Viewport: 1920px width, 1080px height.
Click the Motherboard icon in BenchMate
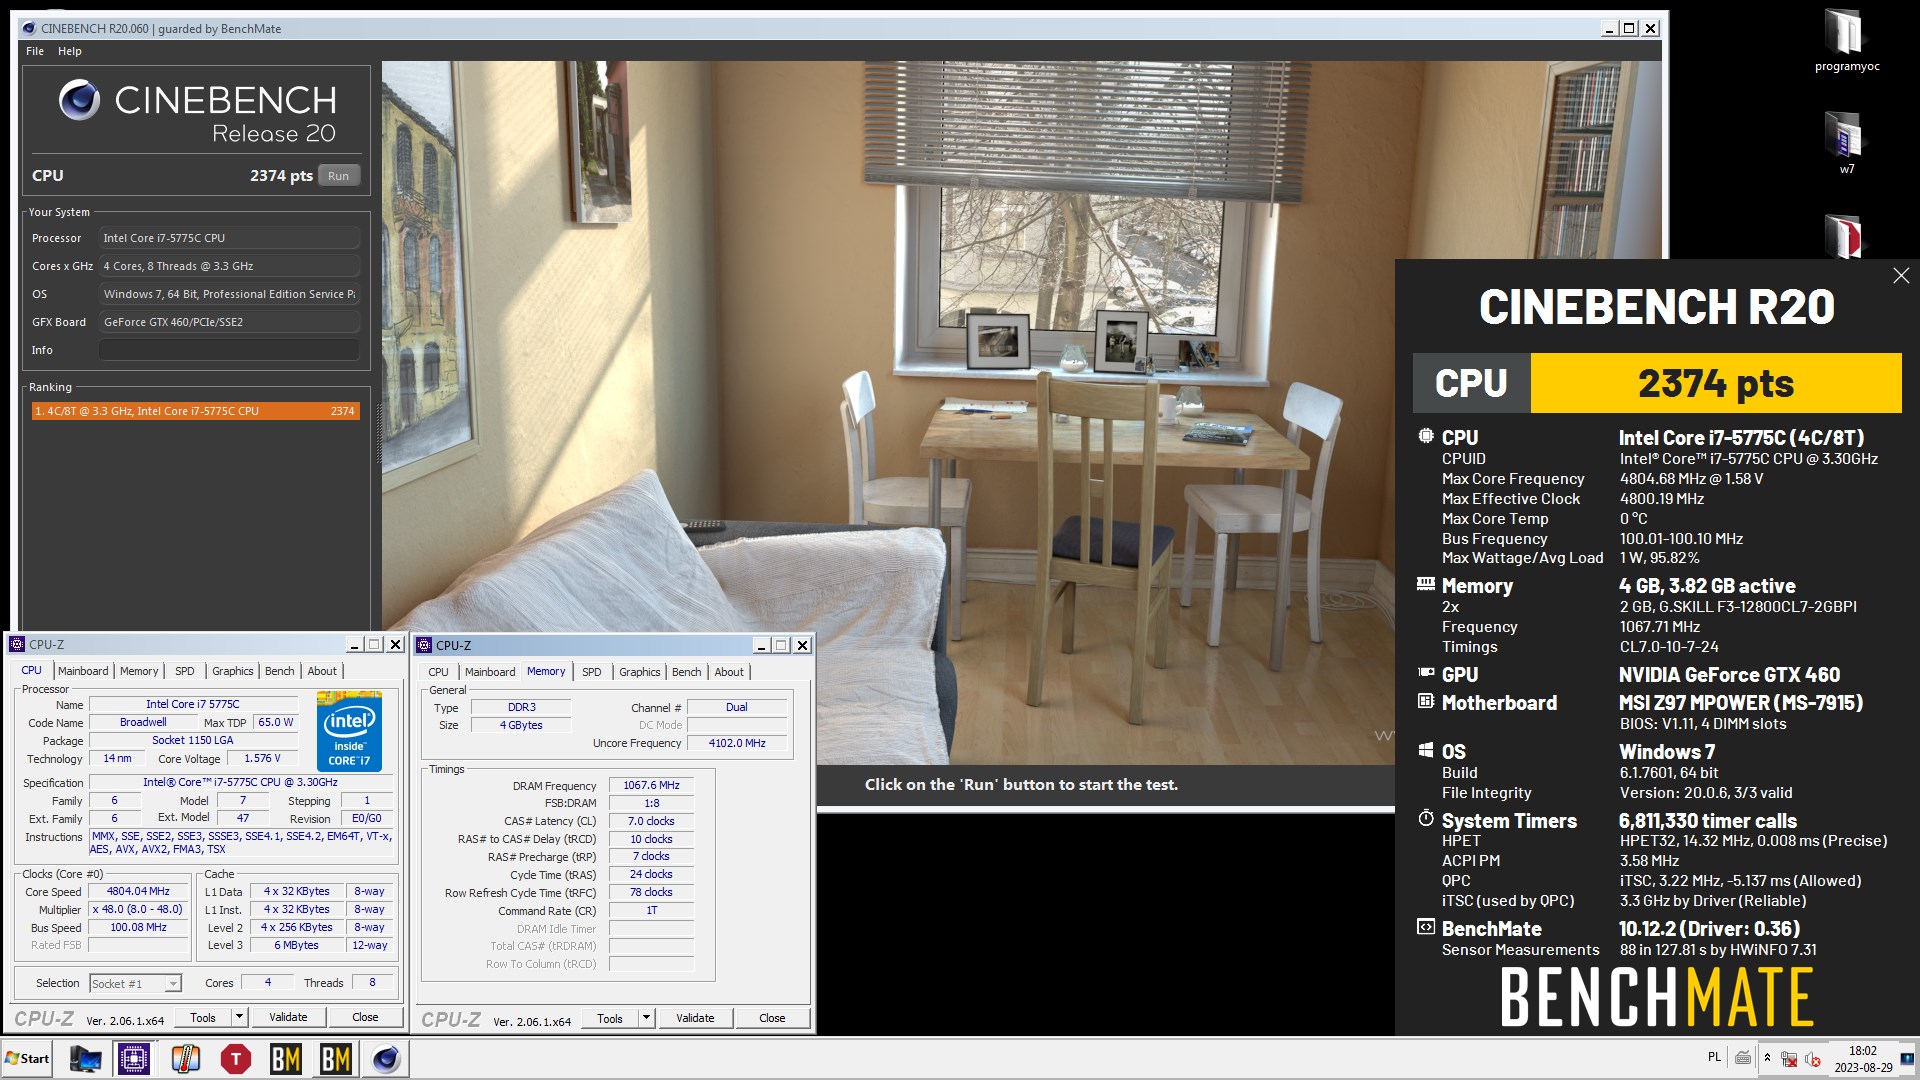1426,701
